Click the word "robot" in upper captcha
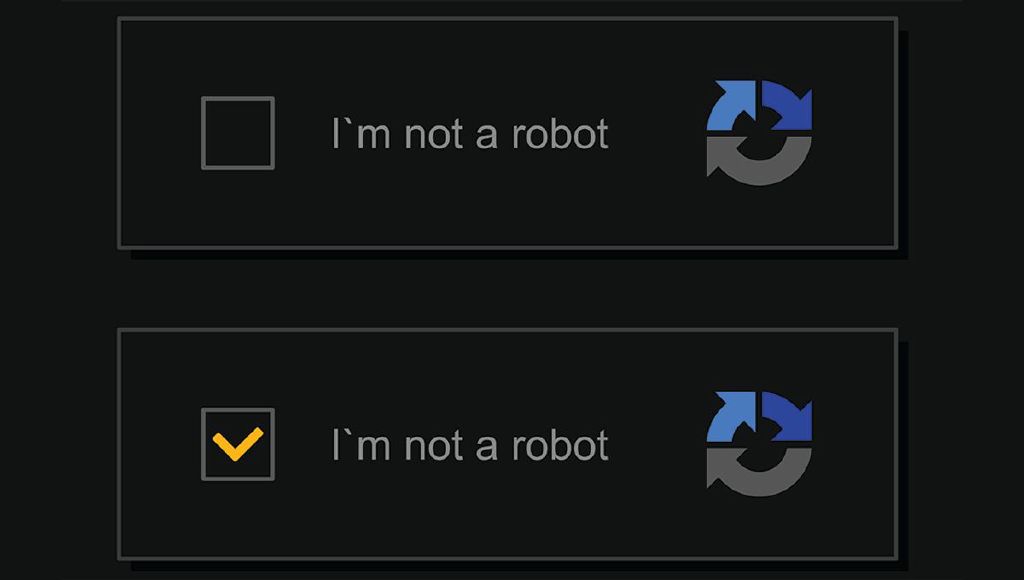The image size is (1024, 580). 560,134
